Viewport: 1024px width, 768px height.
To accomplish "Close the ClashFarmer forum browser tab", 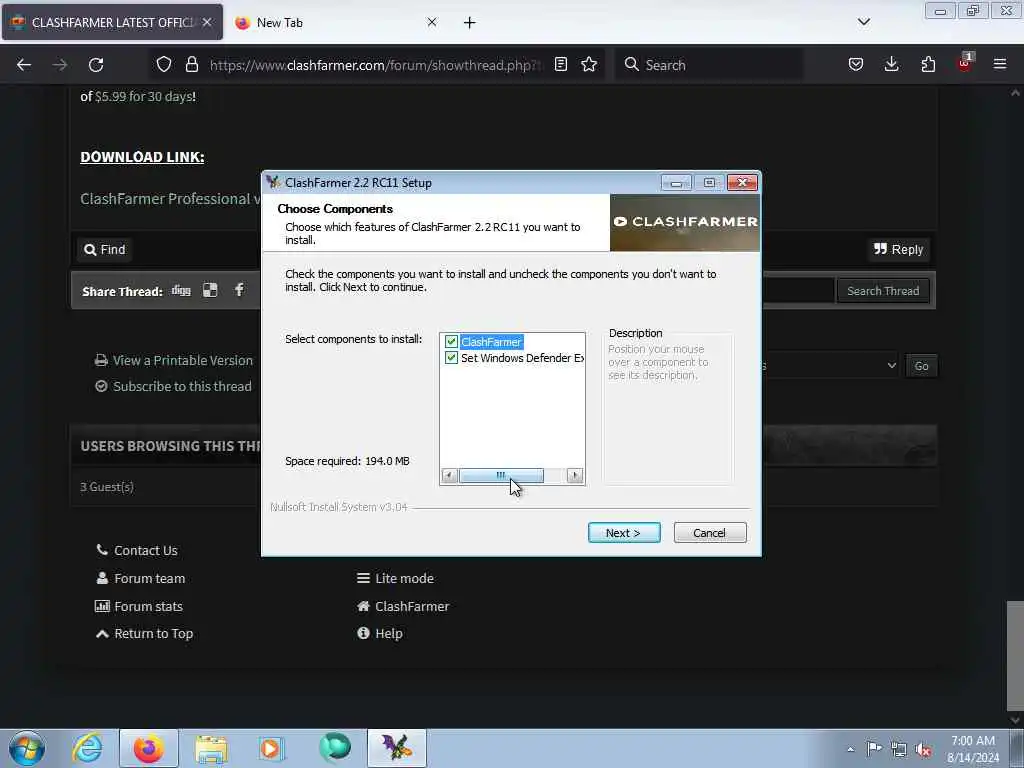I will click(x=207, y=22).
